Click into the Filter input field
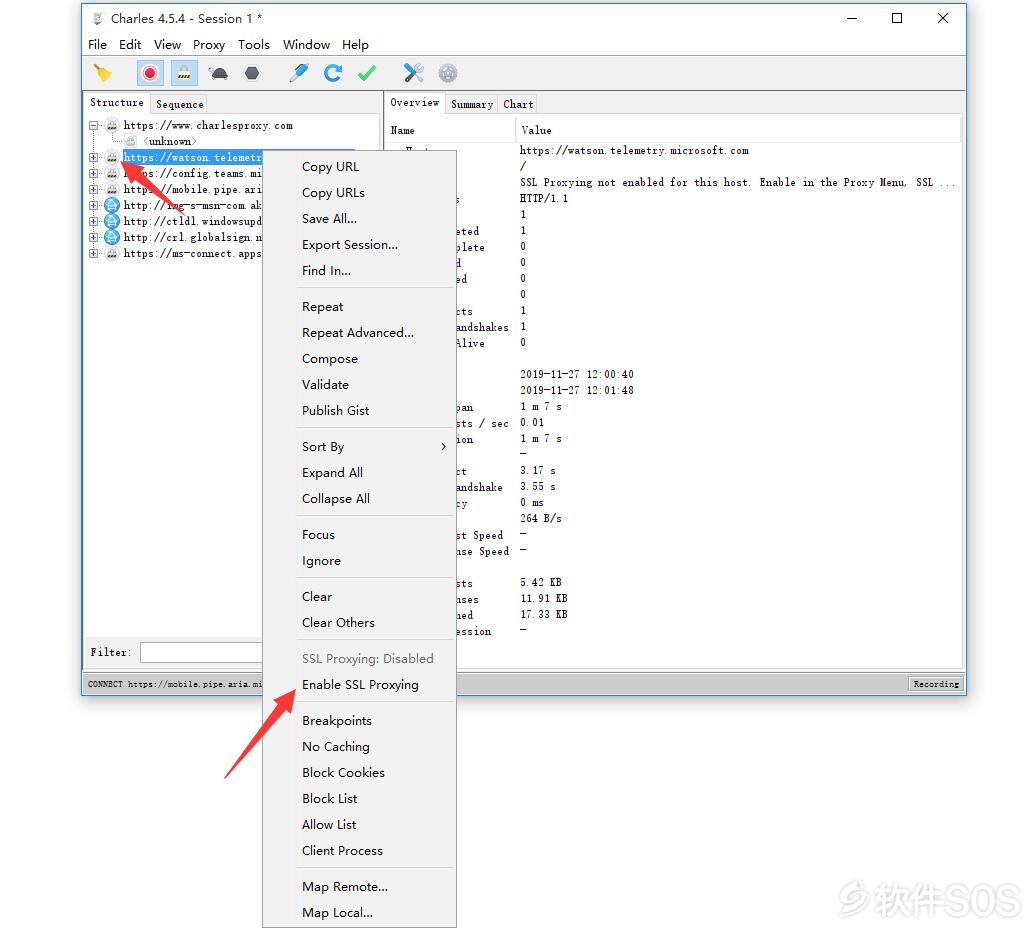The height and width of the screenshot is (932, 1036). click(x=202, y=652)
